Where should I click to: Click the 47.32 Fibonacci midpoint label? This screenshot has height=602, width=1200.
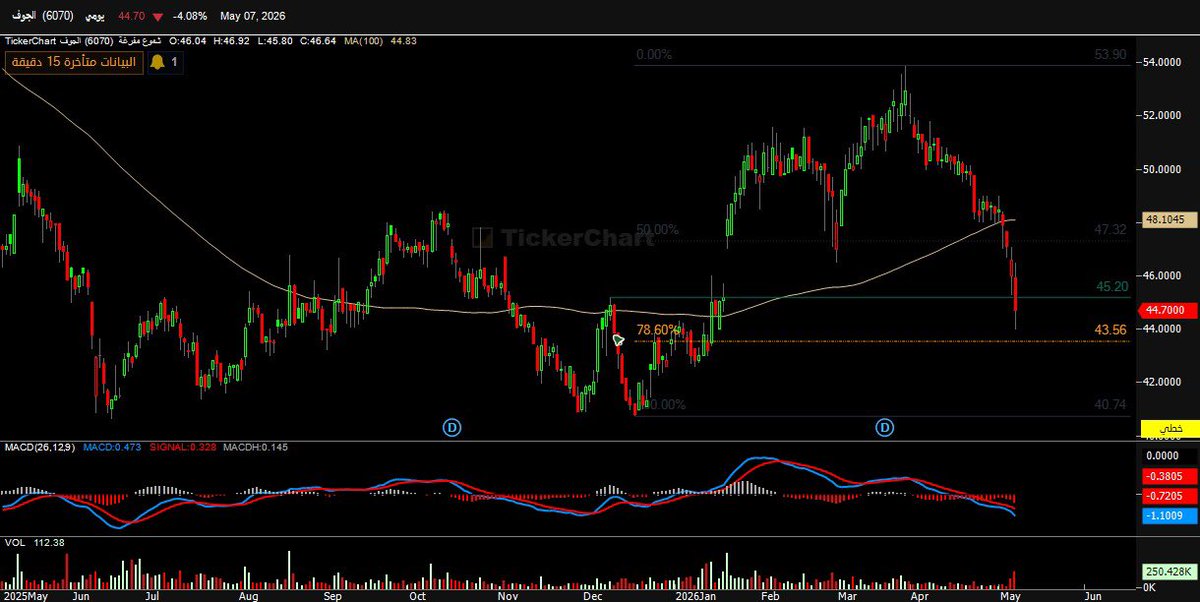pyautogui.click(x=1111, y=230)
